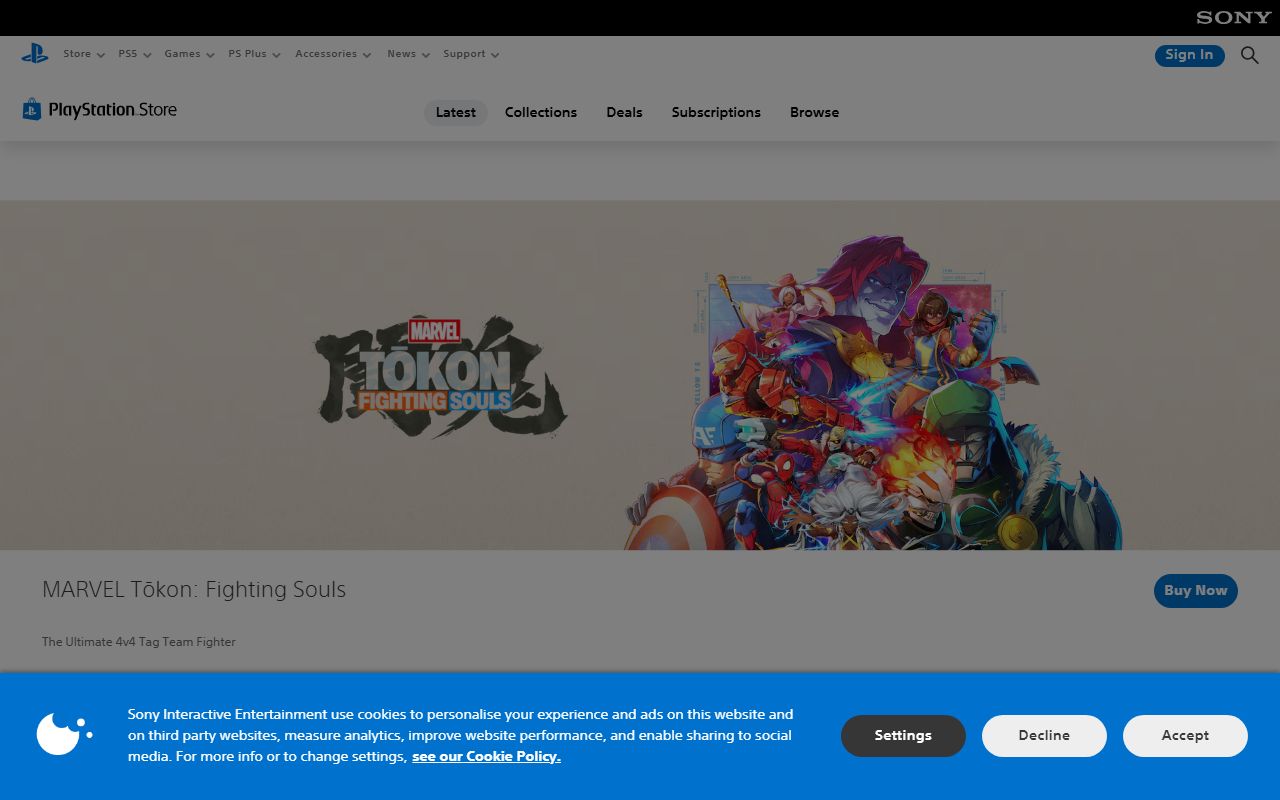
Task: Expand the Support dropdown menu
Action: tap(471, 54)
